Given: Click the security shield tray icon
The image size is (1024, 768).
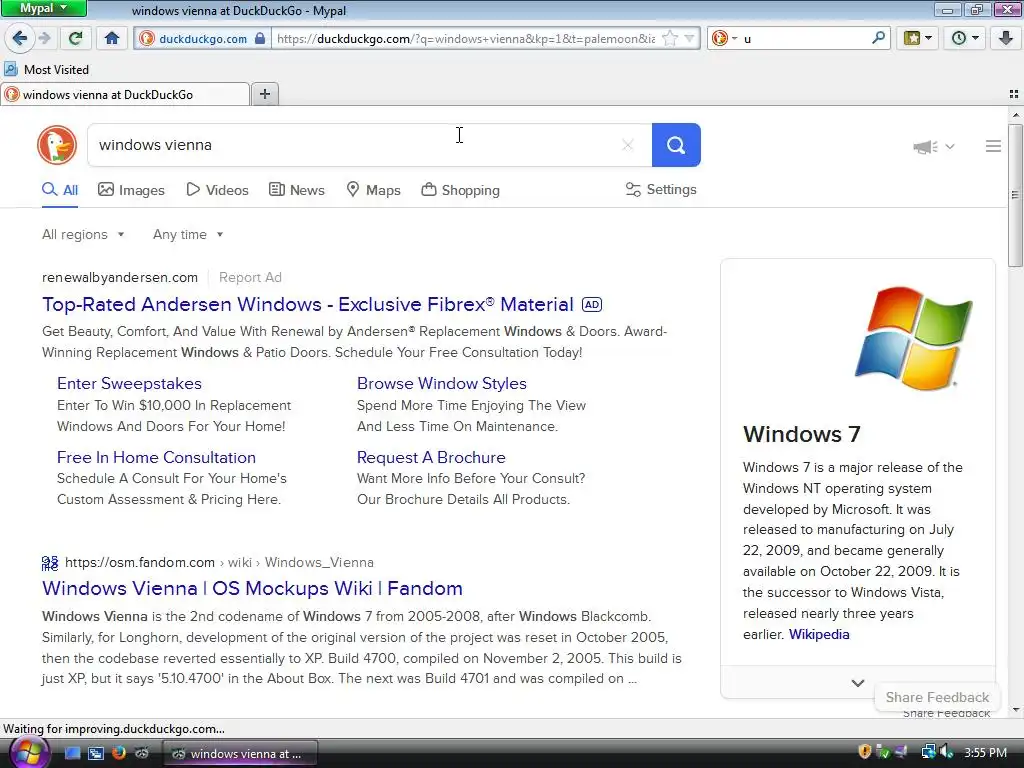Looking at the screenshot, I should (x=865, y=752).
